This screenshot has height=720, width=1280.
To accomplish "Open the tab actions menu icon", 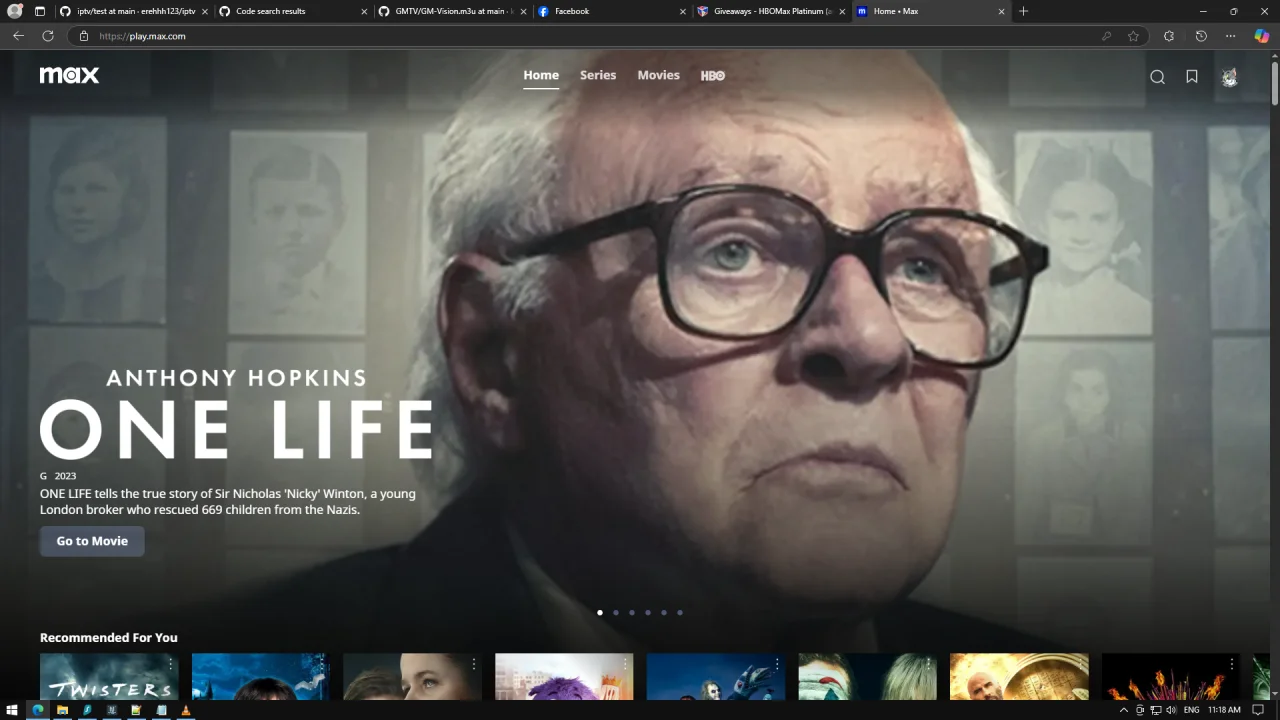I will [40, 11].
